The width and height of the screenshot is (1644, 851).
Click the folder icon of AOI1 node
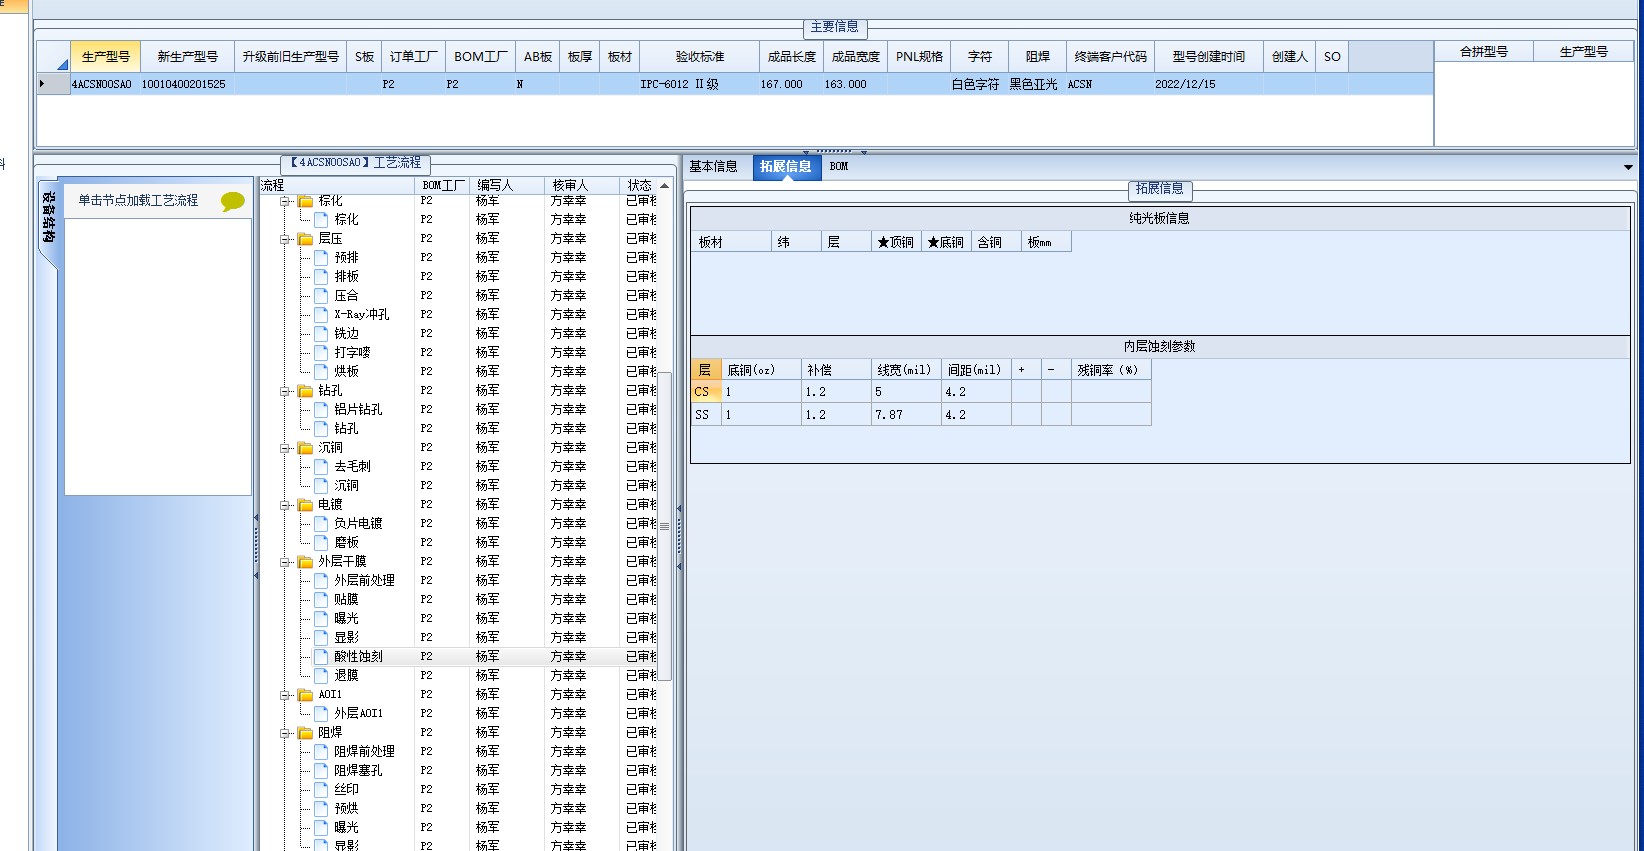tap(305, 694)
